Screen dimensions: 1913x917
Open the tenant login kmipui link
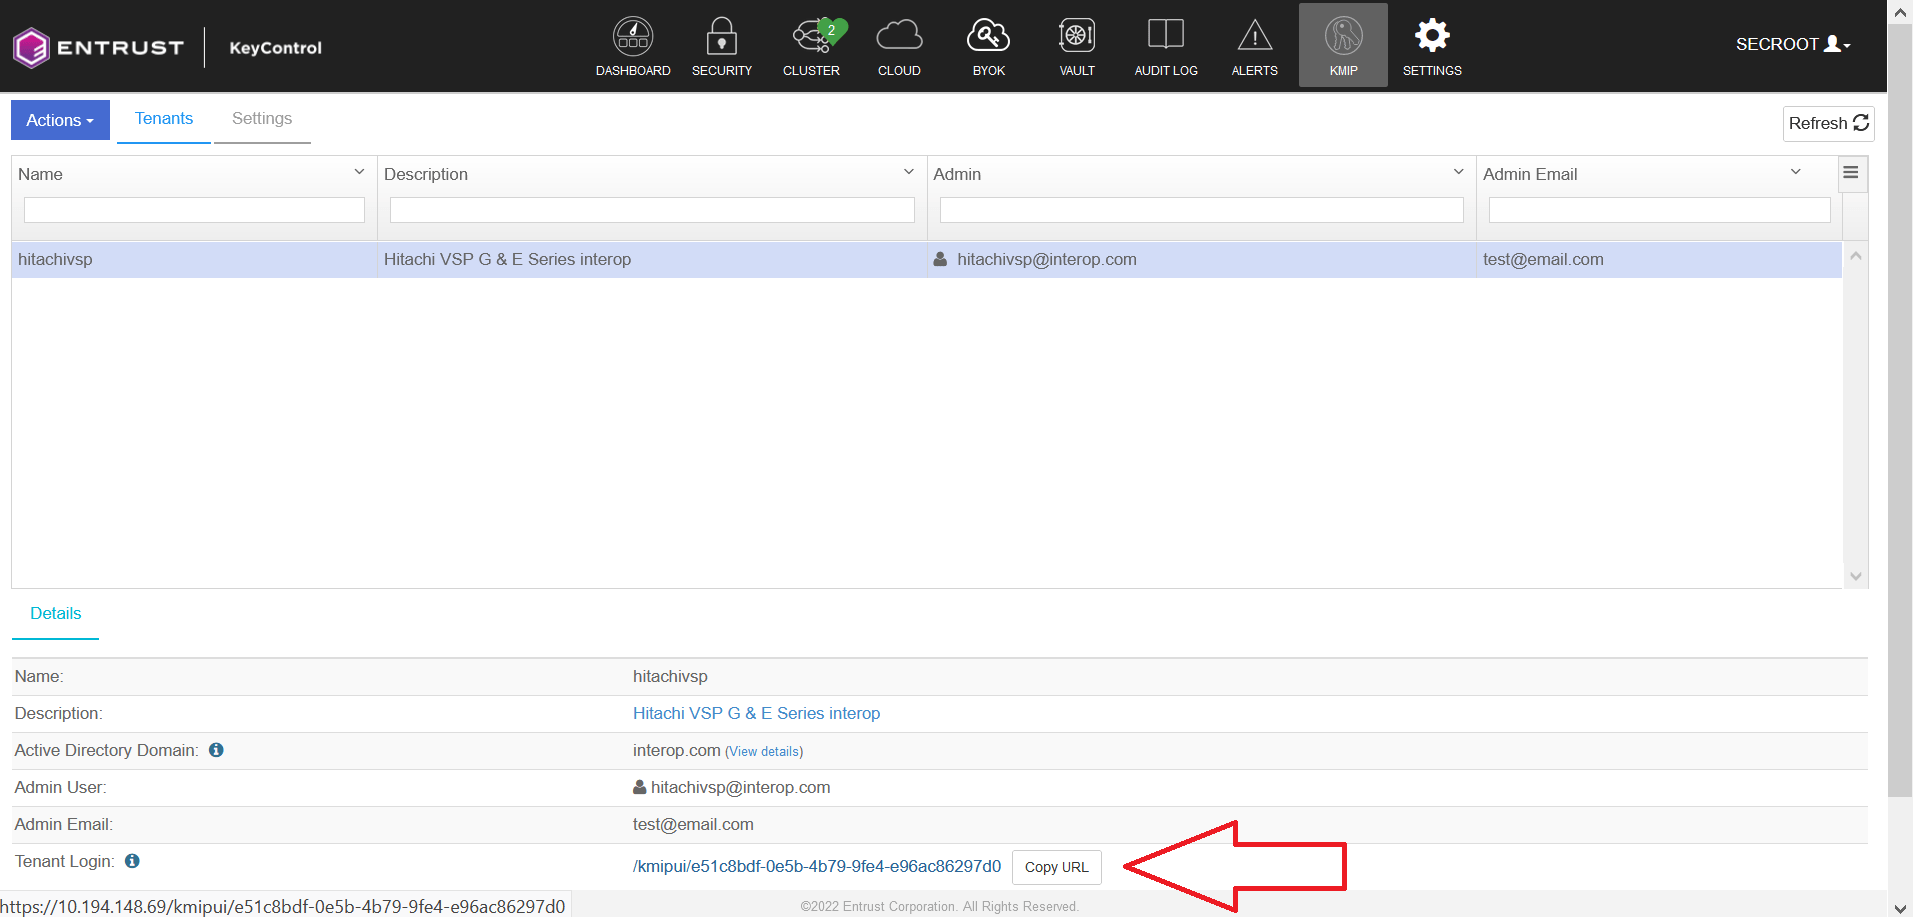[817, 866]
